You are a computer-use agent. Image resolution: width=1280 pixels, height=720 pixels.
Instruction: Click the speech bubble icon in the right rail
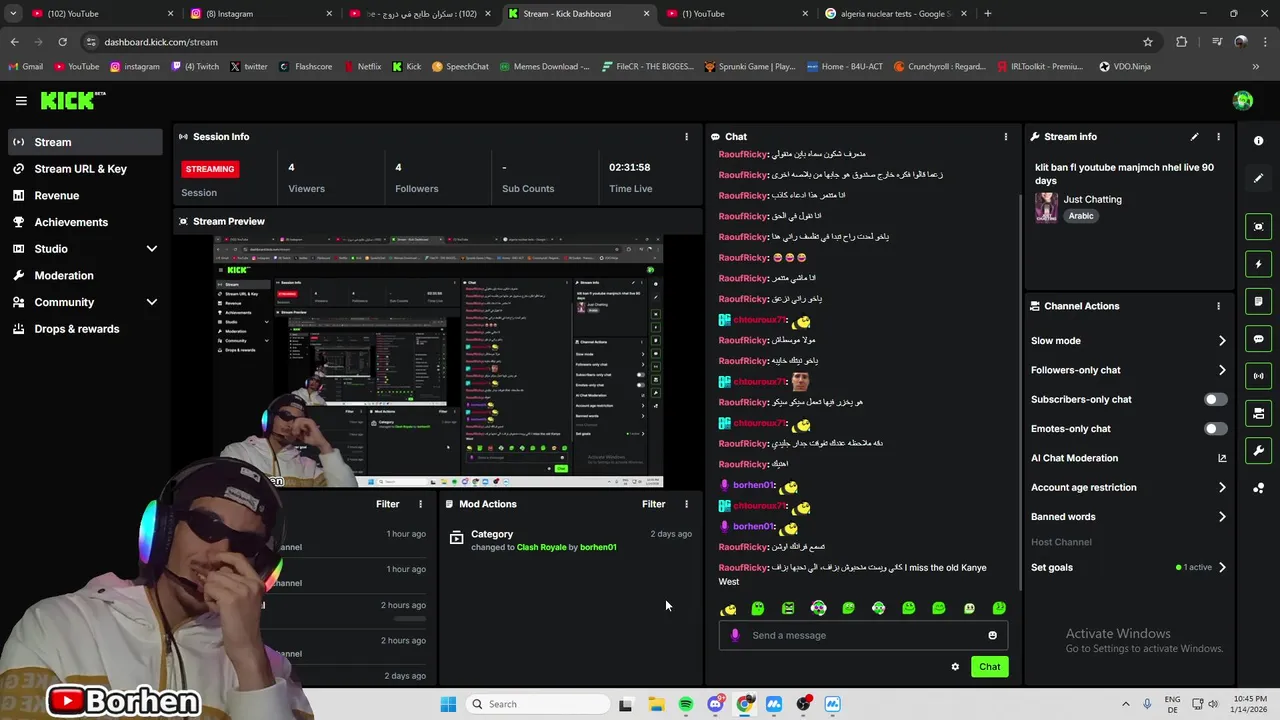click(1258, 339)
